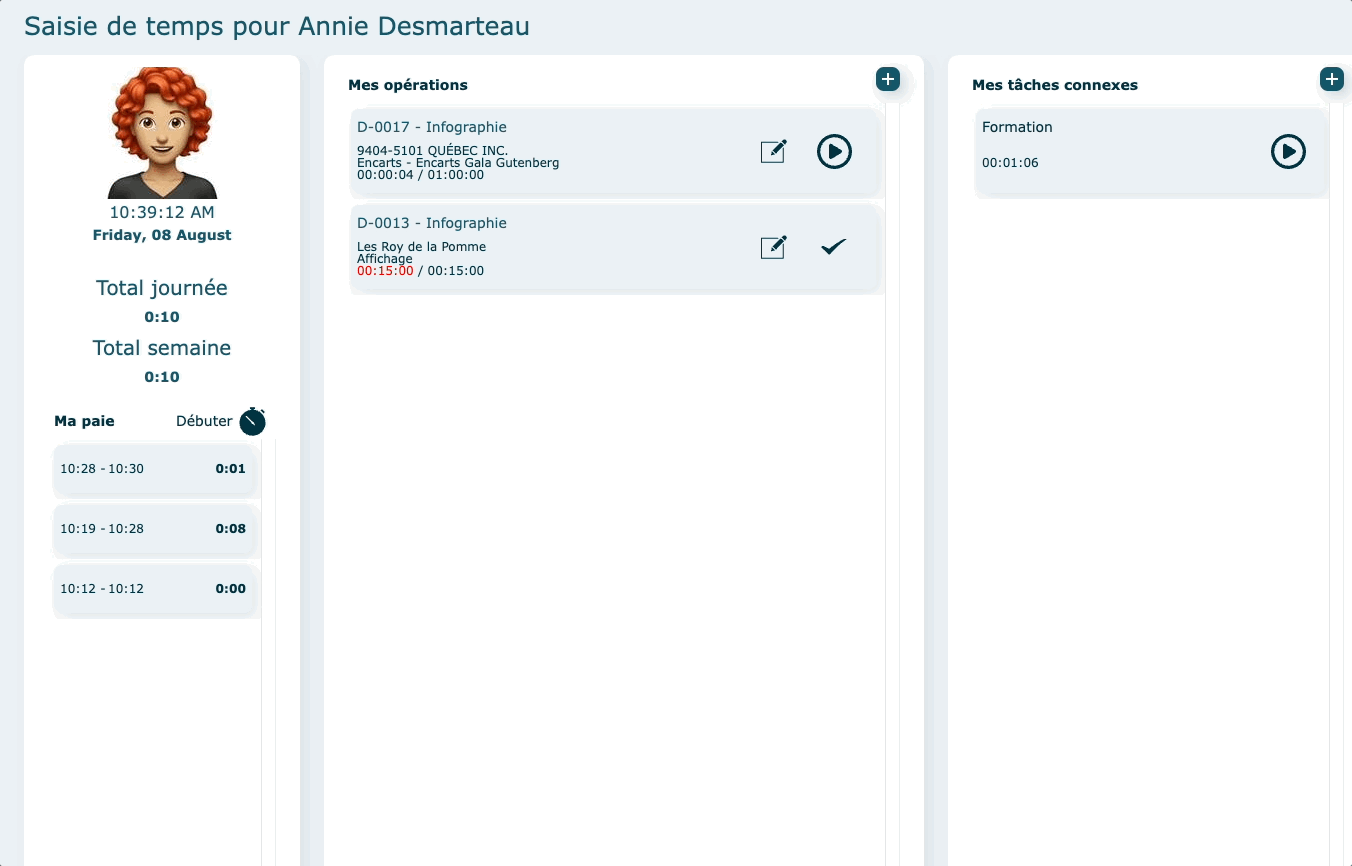Viewport: 1352px width, 866px height.
Task: Add a new task in Mes tâches connexes
Action: coord(1331,80)
